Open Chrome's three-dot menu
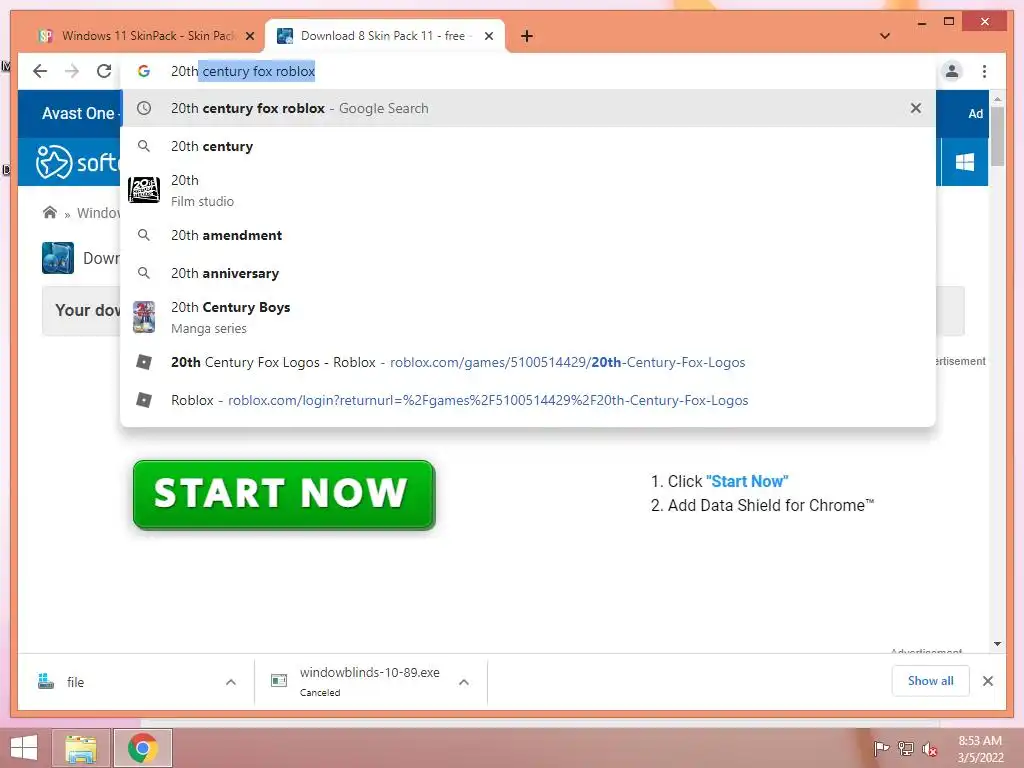The width and height of the screenshot is (1024, 768). 984,71
